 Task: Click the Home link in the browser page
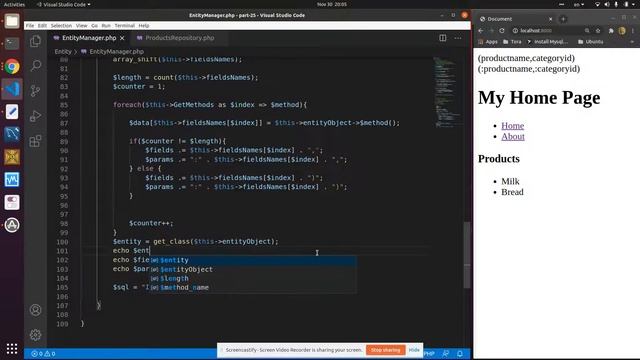coord(512,126)
